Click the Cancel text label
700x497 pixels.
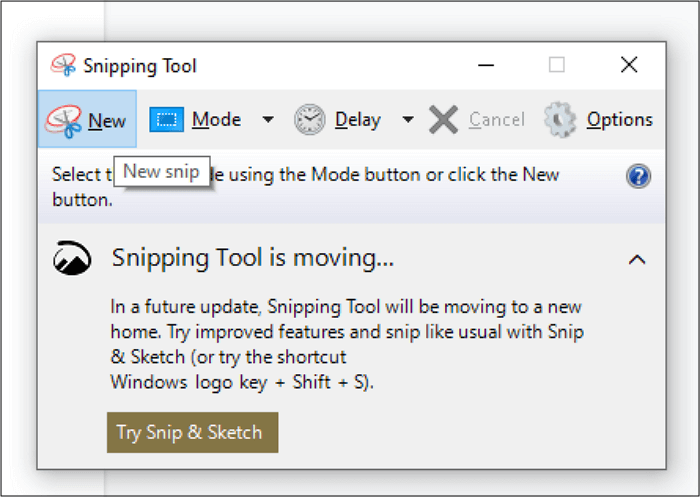pos(496,120)
